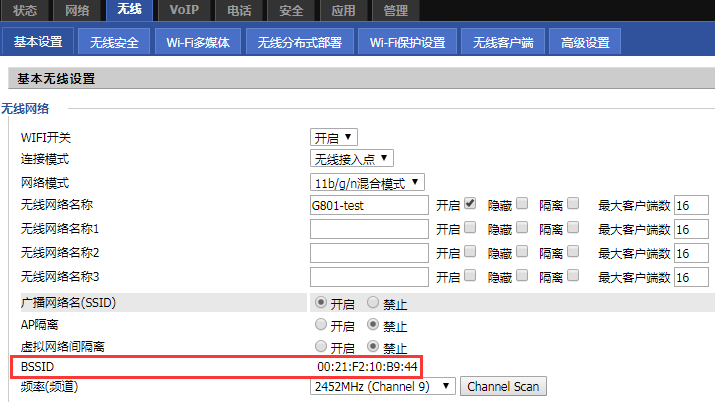
Task: Open Wi-Fi多媒体 settings tab
Action: tap(198, 42)
